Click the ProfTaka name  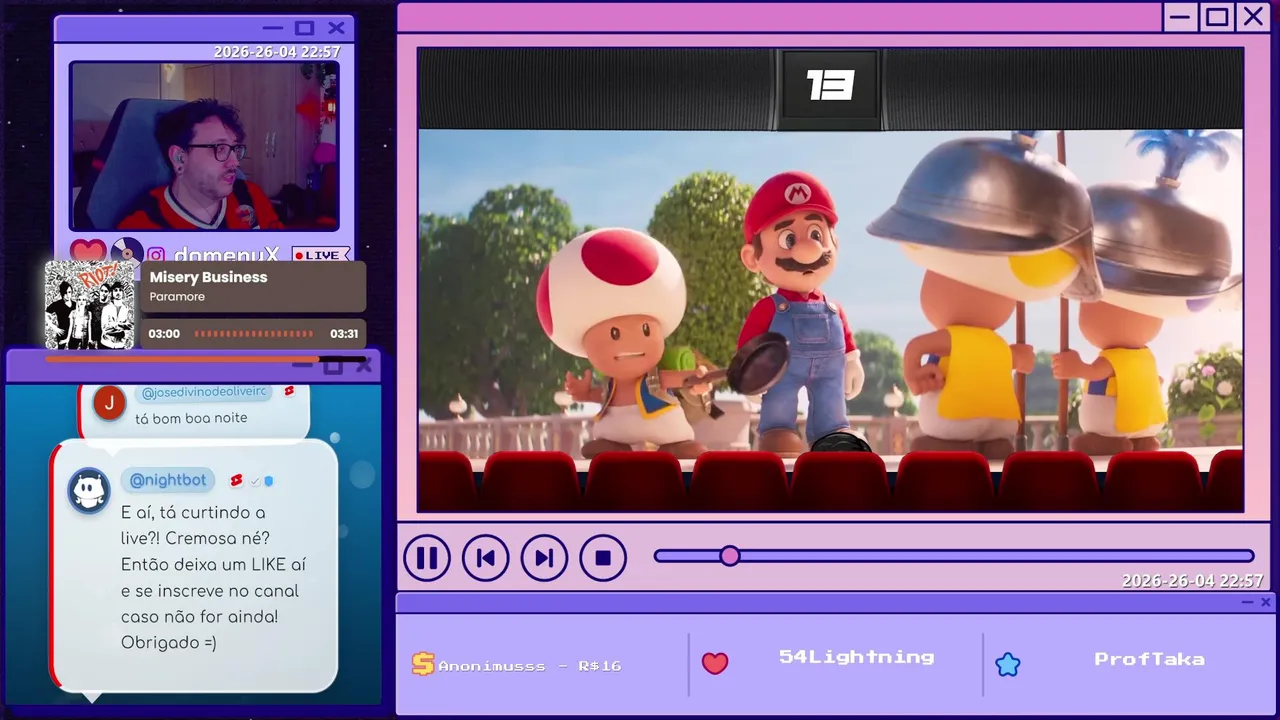[x=1149, y=659]
